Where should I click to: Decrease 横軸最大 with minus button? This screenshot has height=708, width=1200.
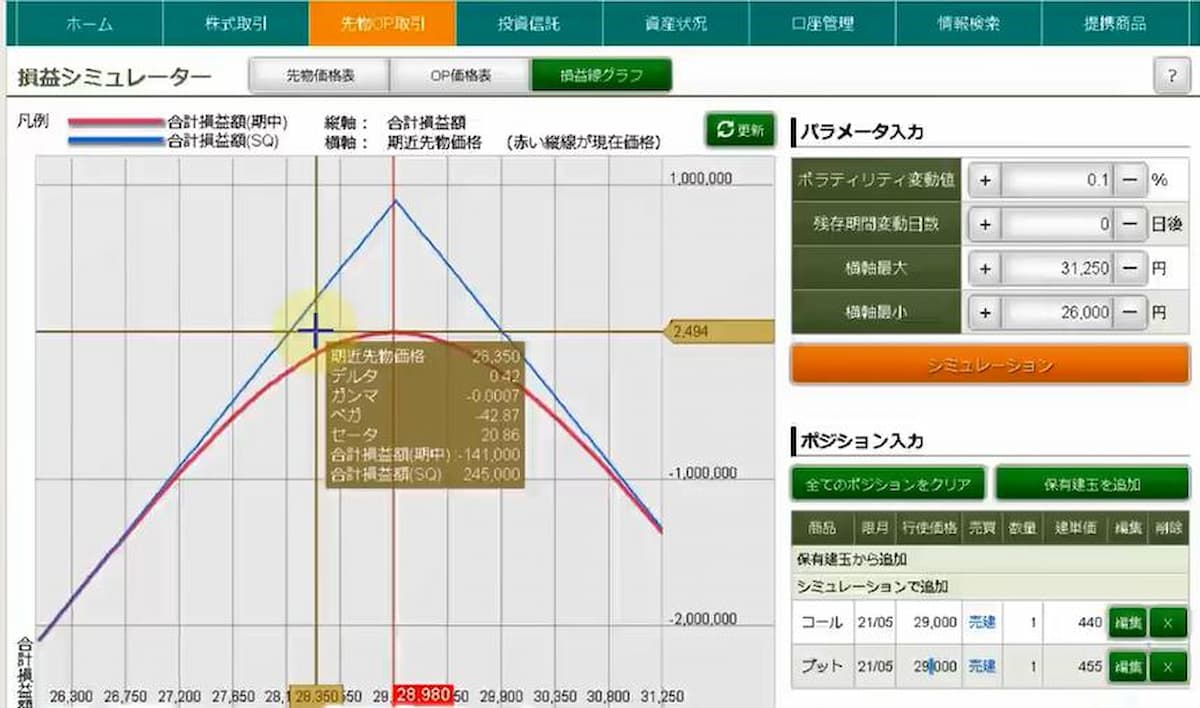pos(1129,268)
